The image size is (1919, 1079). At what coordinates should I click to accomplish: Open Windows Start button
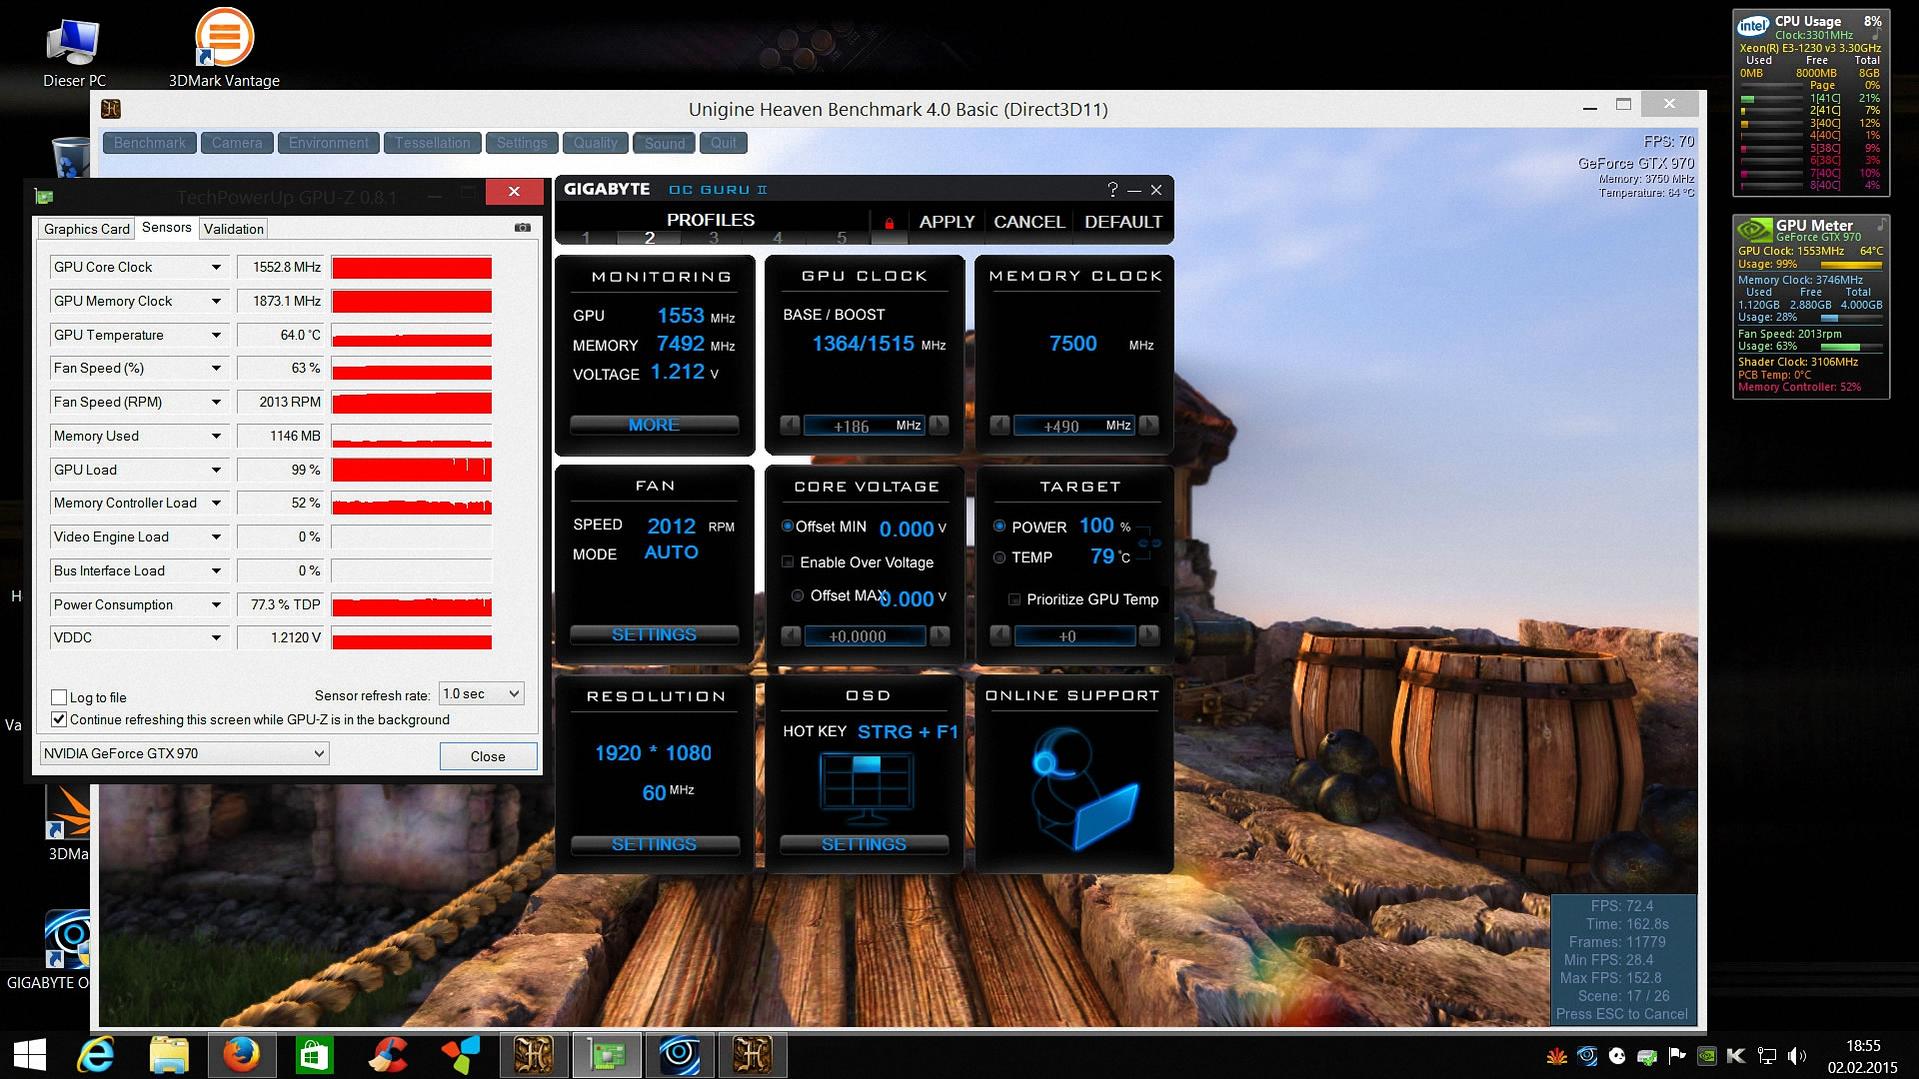tap(30, 1055)
